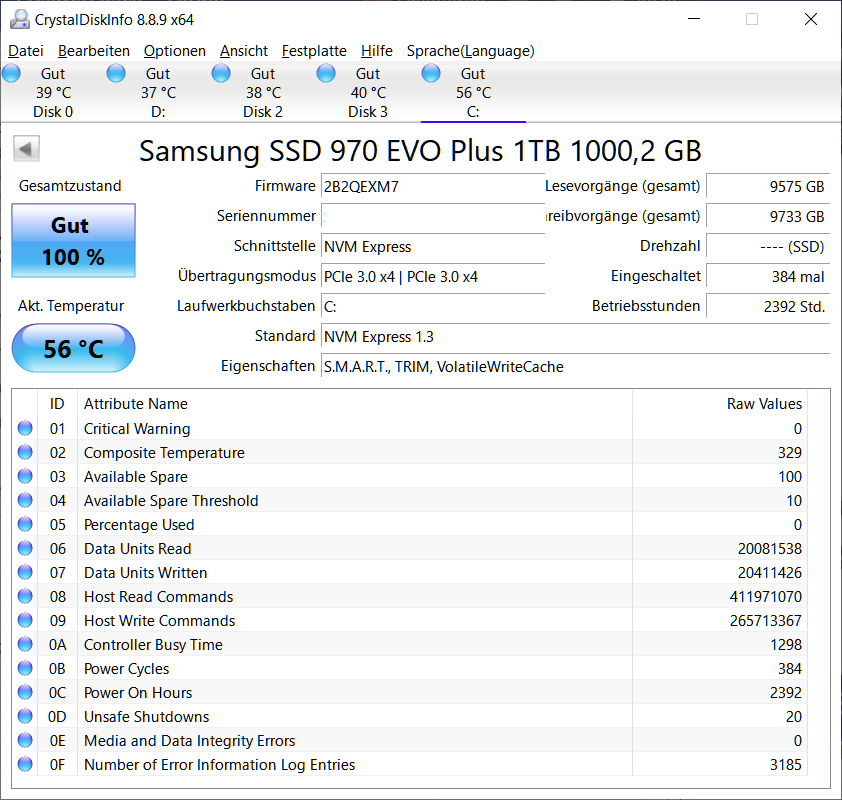Click status orb for Power Cycles row
The height and width of the screenshot is (800, 842).
[25, 668]
